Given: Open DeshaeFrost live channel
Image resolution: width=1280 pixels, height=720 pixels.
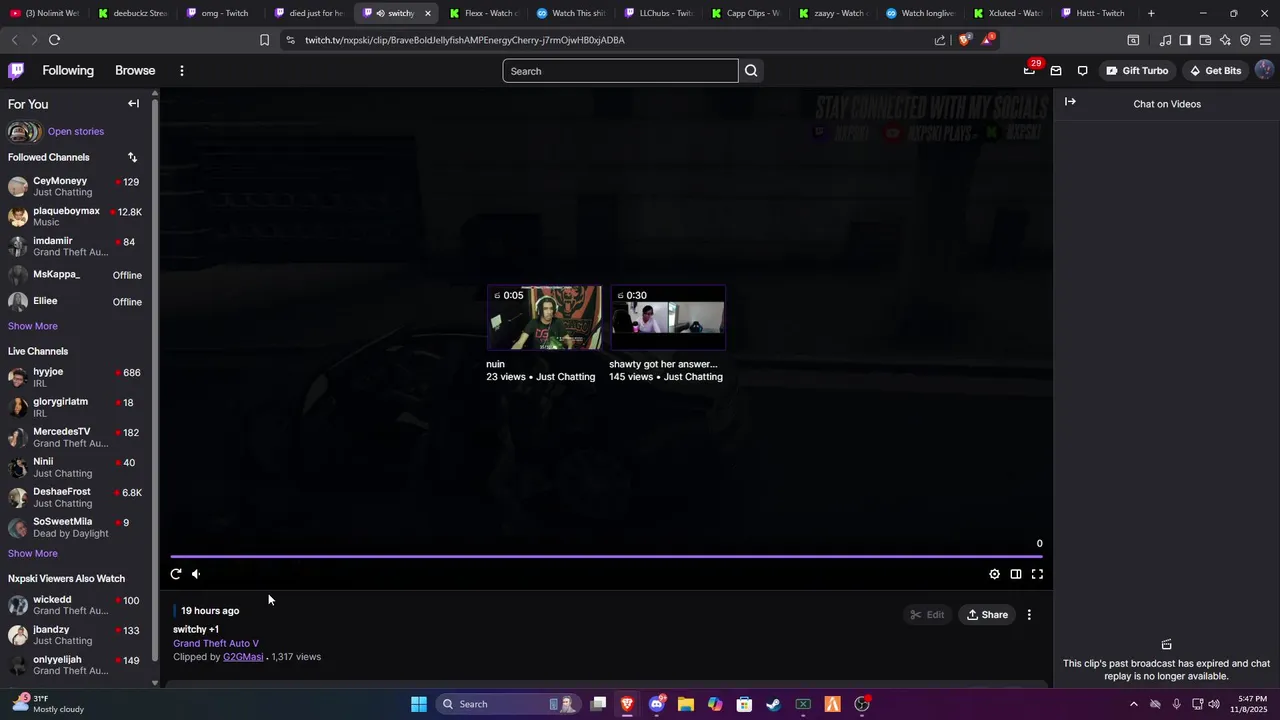Looking at the screenshot, I should click(x=75, y=498).
